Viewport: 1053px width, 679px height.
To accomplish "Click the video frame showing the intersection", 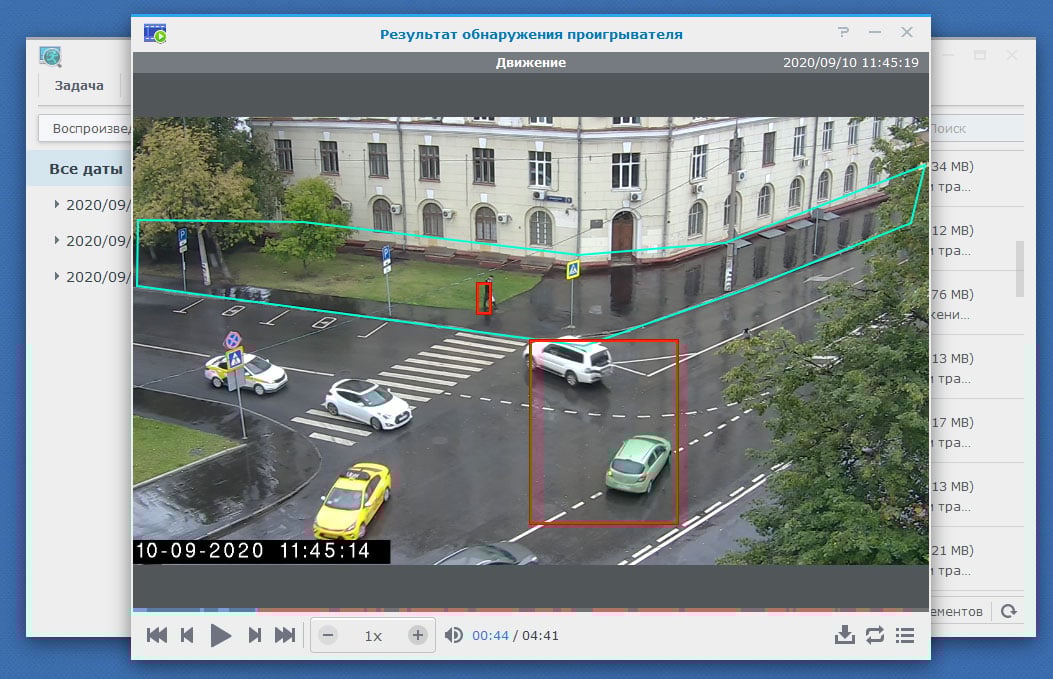I will (530, 340).
